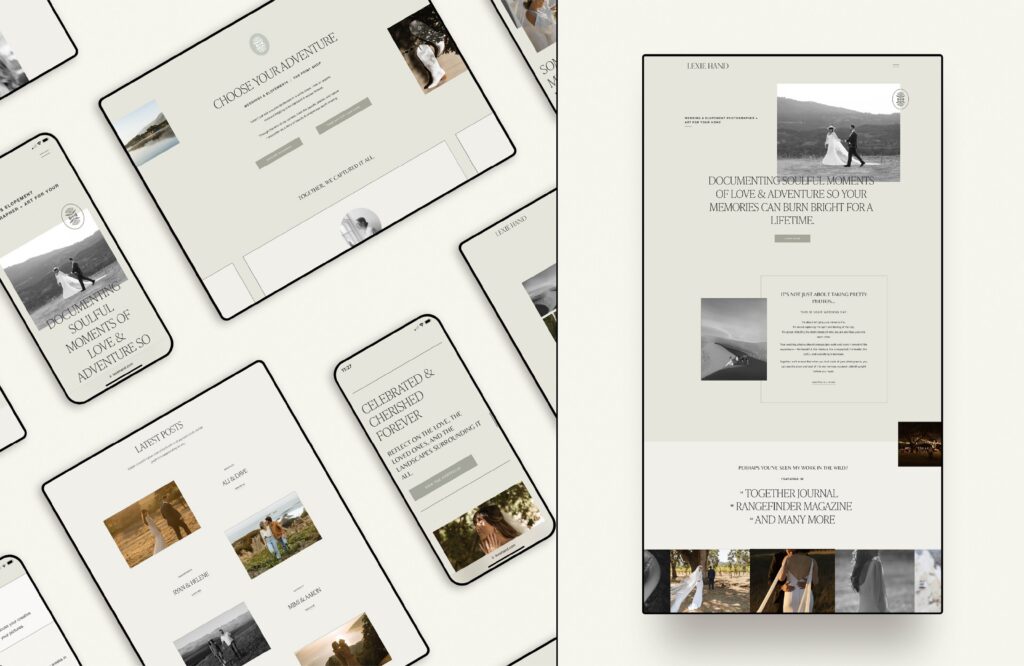Click the LEXIE HAND site title
Viewport: 1024px width, 666px height.
tap(707, 66)
